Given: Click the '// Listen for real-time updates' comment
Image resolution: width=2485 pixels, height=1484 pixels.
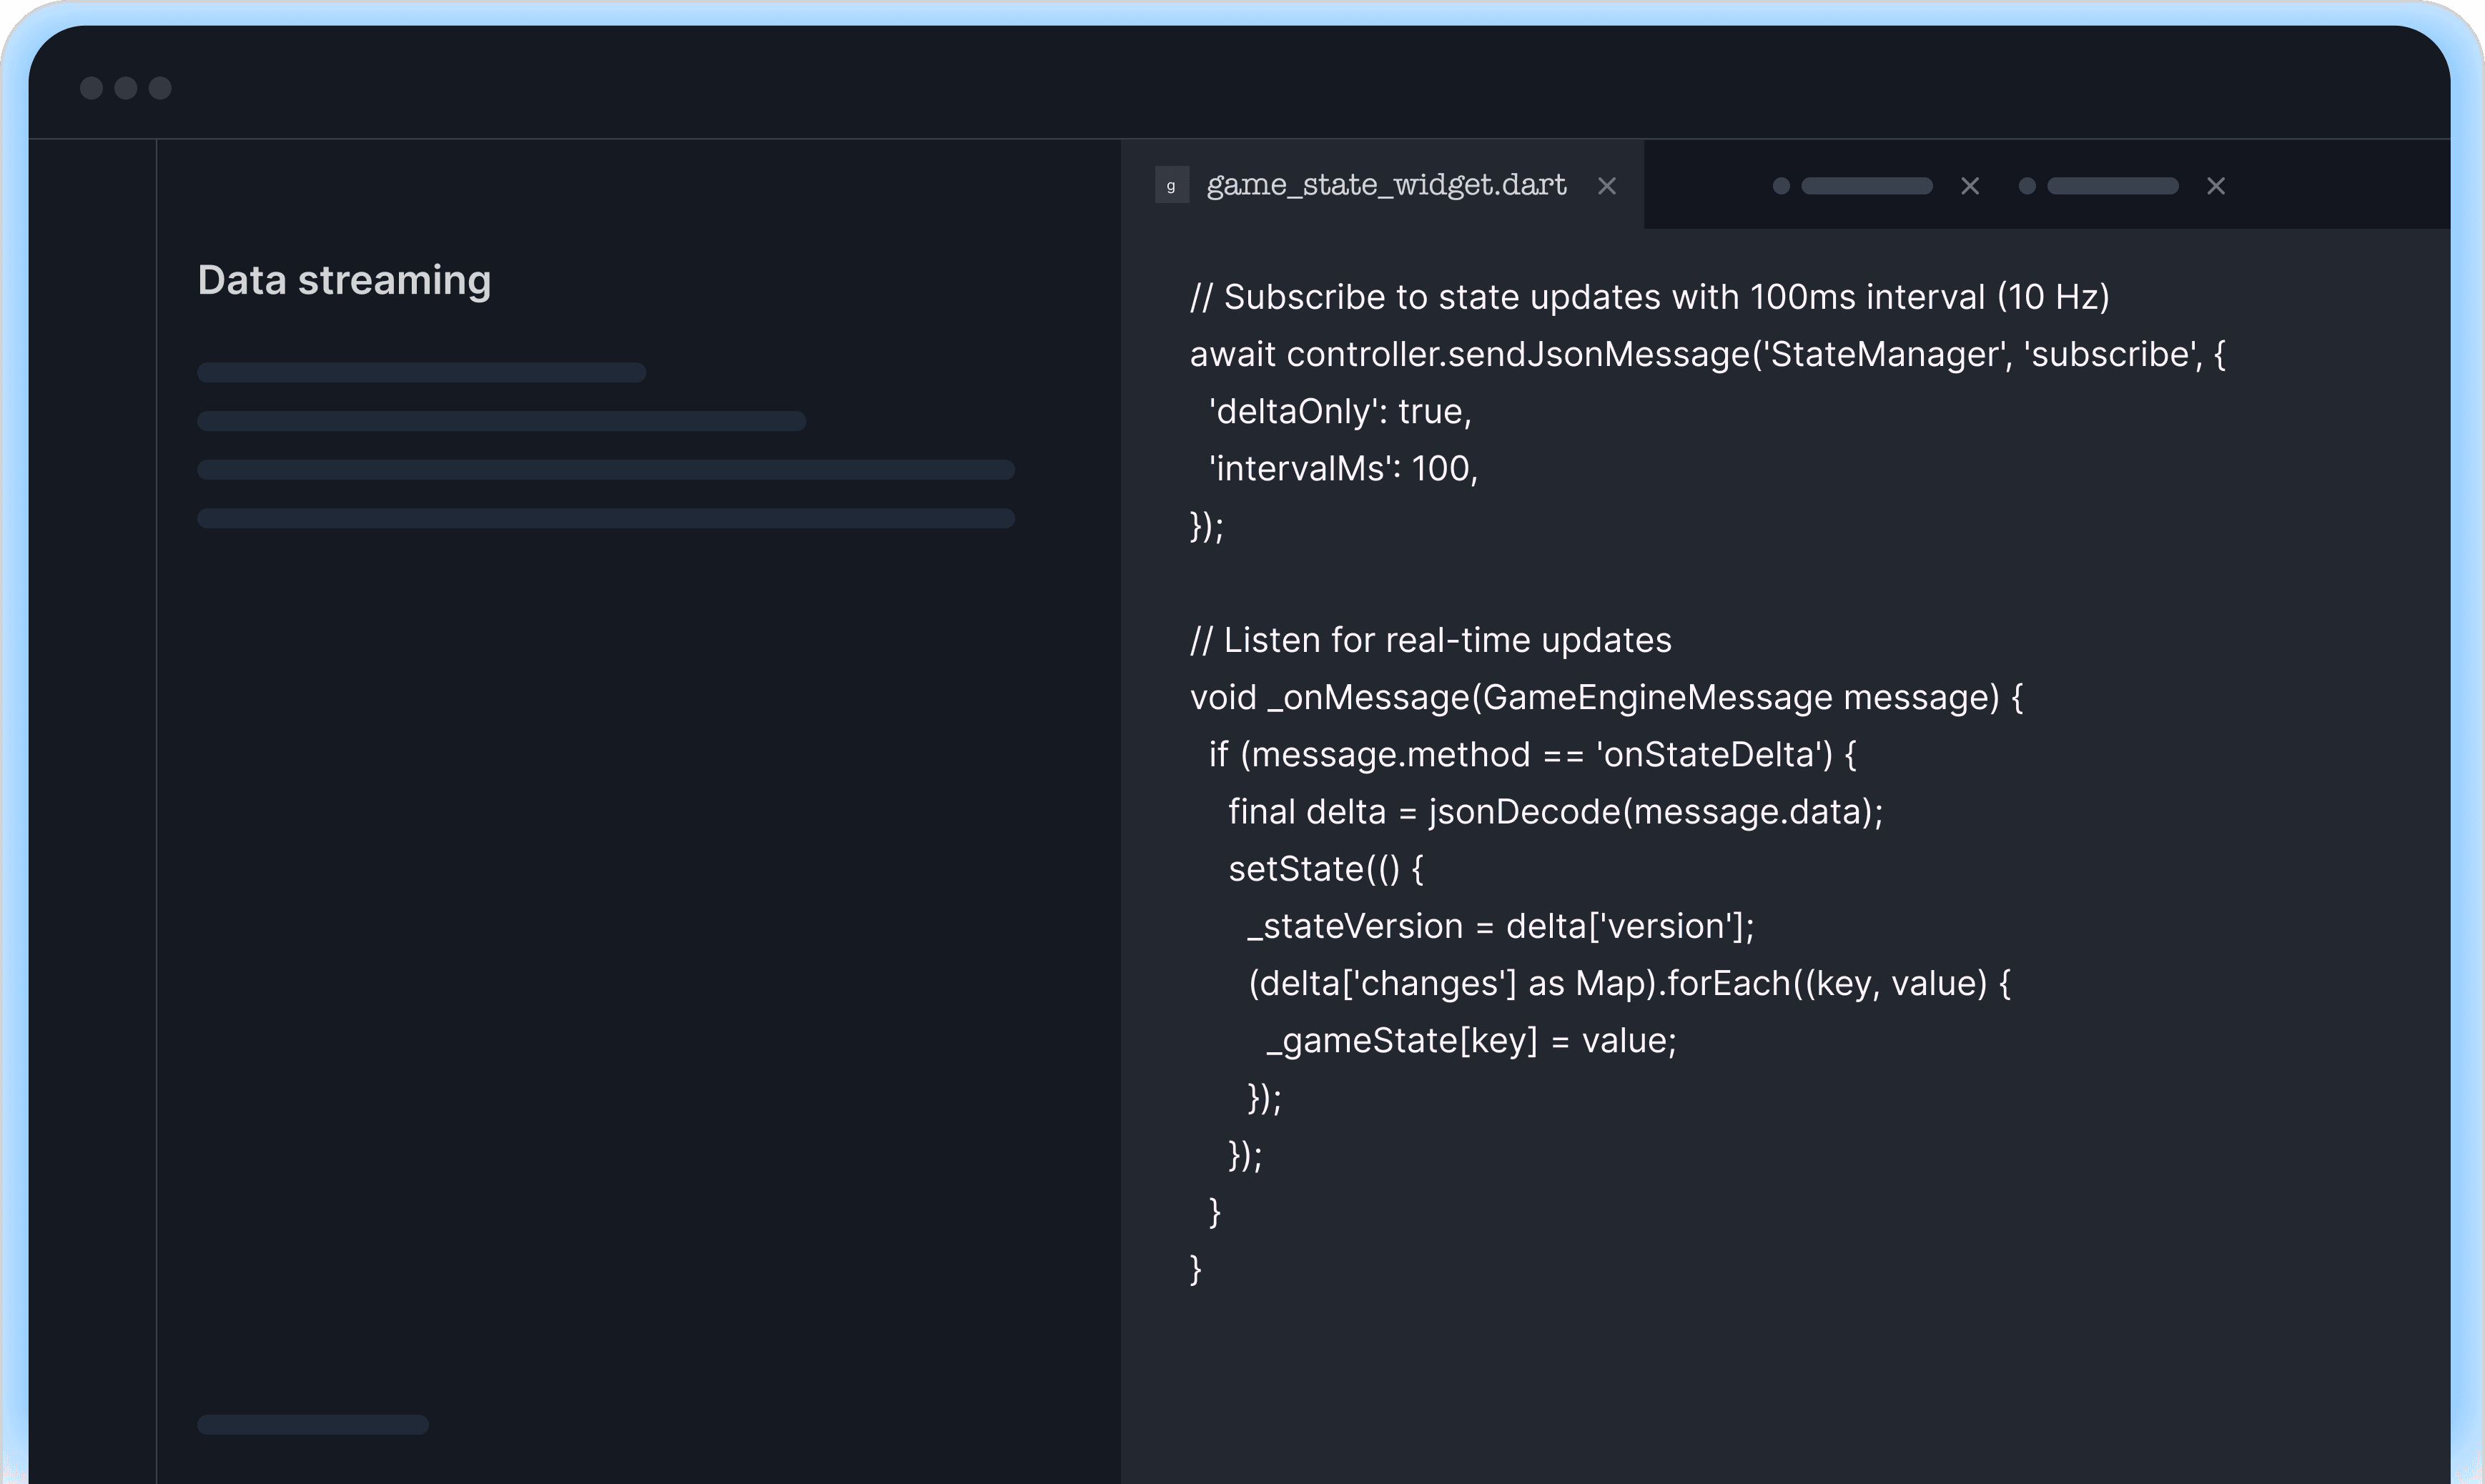Looking at the screenshot, I should coord(1430,641).
